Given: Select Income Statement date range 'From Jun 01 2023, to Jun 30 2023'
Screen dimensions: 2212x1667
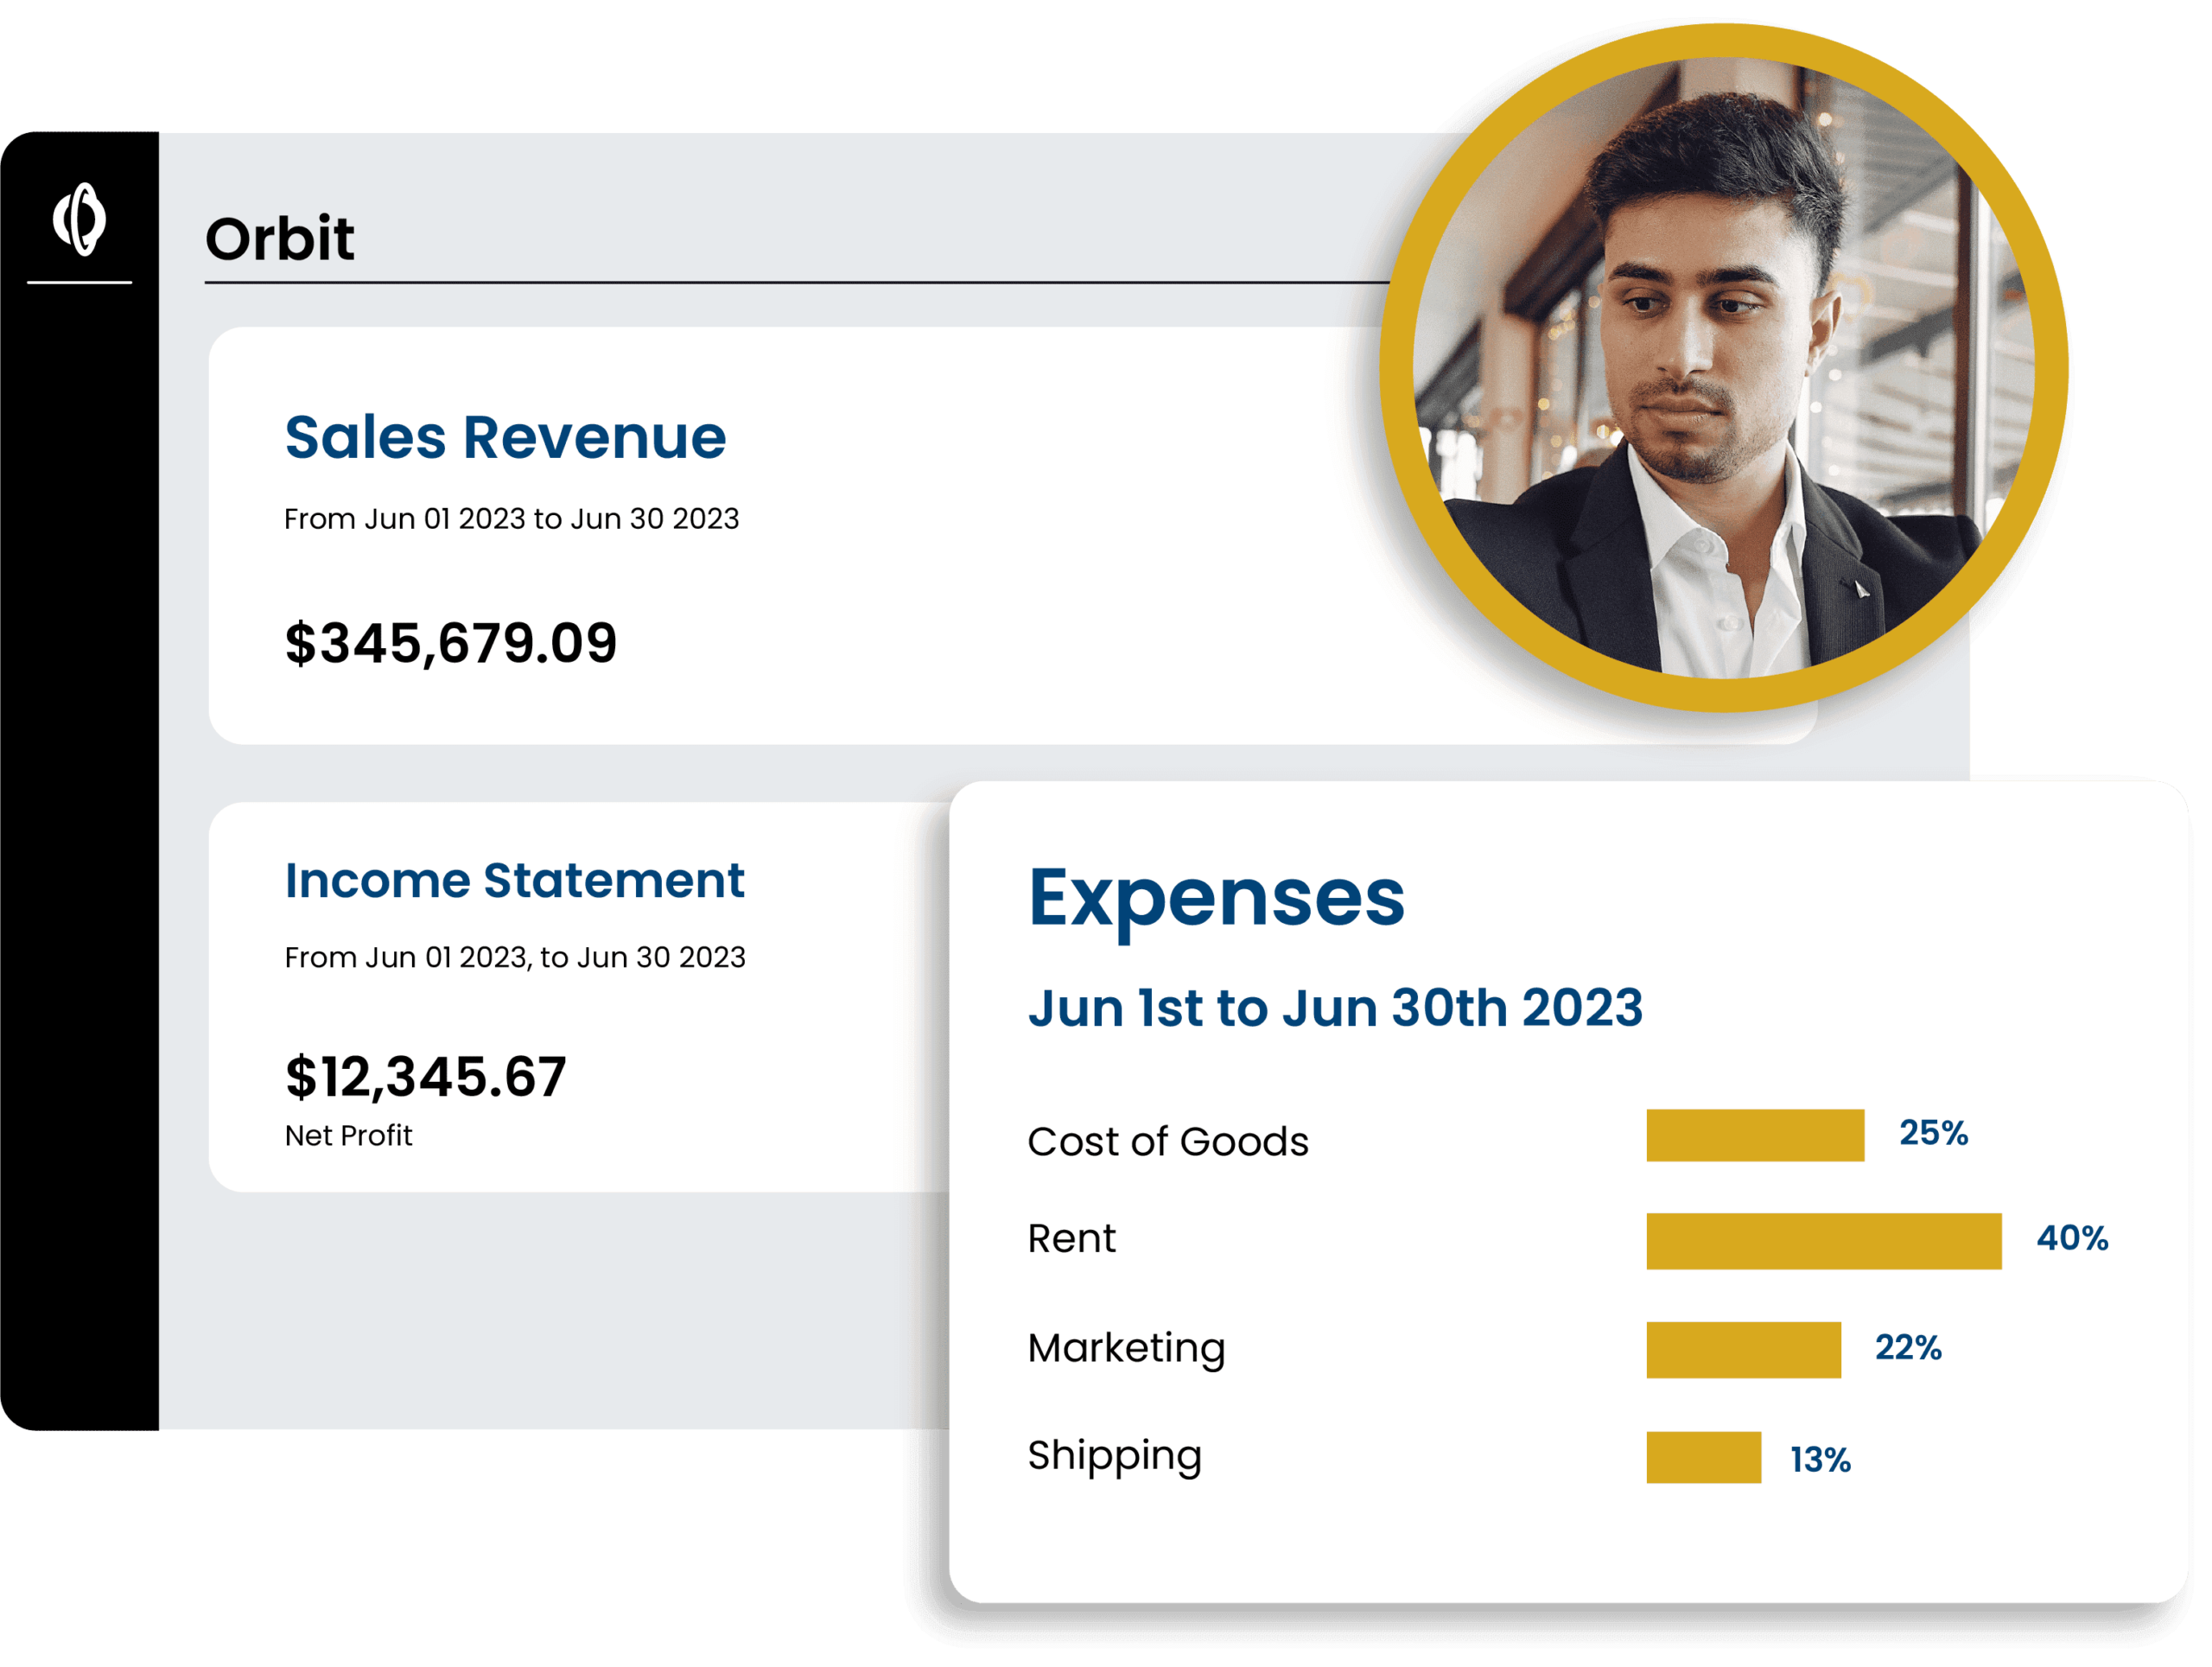Looking at the screenshot, I should 515,957.
